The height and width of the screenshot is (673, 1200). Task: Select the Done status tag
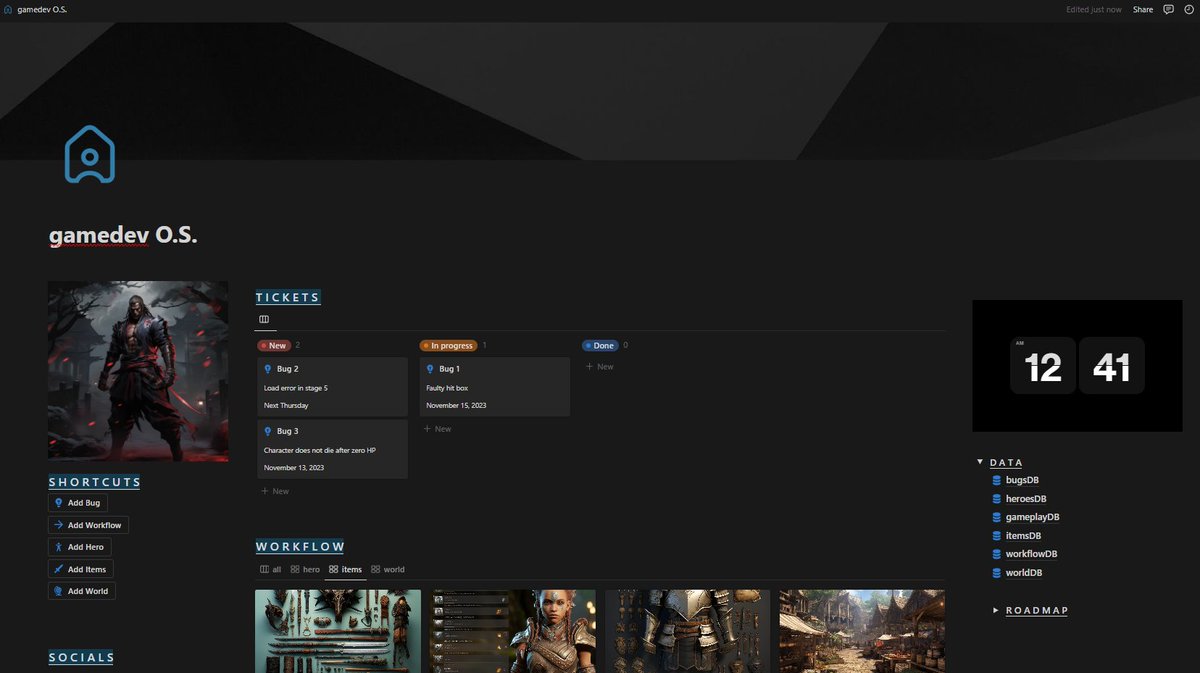[x=600, y=345]
